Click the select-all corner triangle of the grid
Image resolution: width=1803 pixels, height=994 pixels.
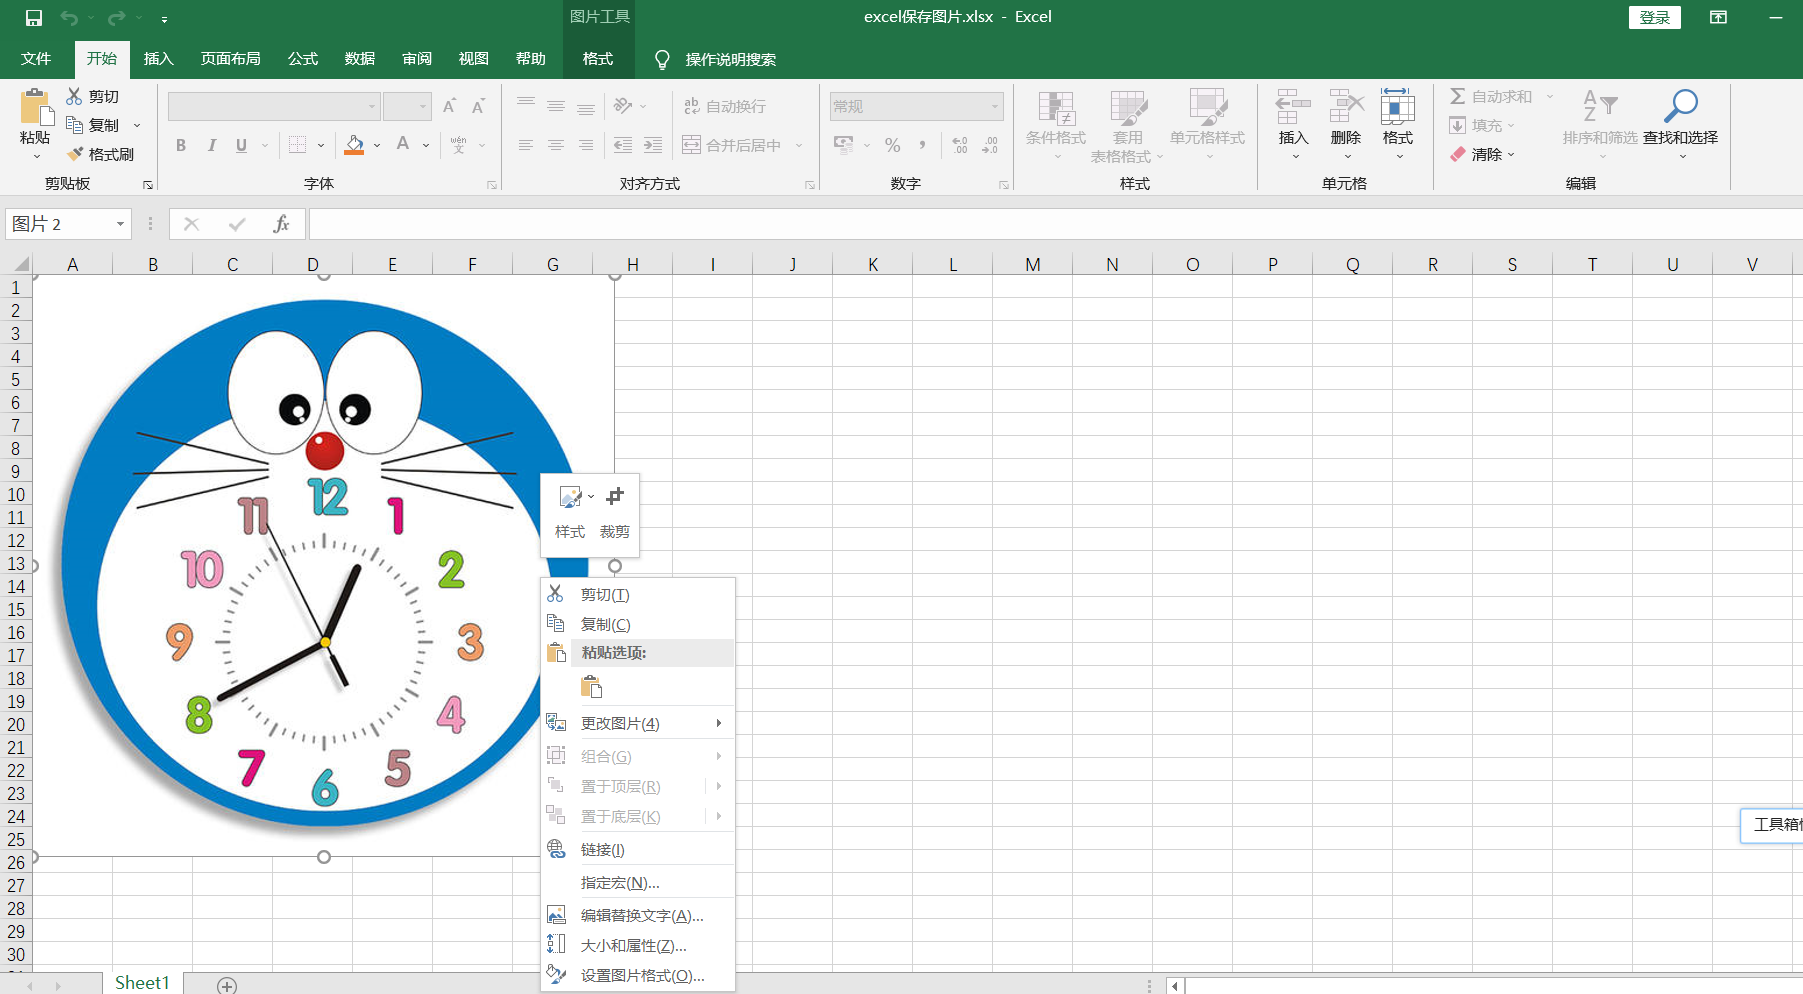(x=19, y=264)
